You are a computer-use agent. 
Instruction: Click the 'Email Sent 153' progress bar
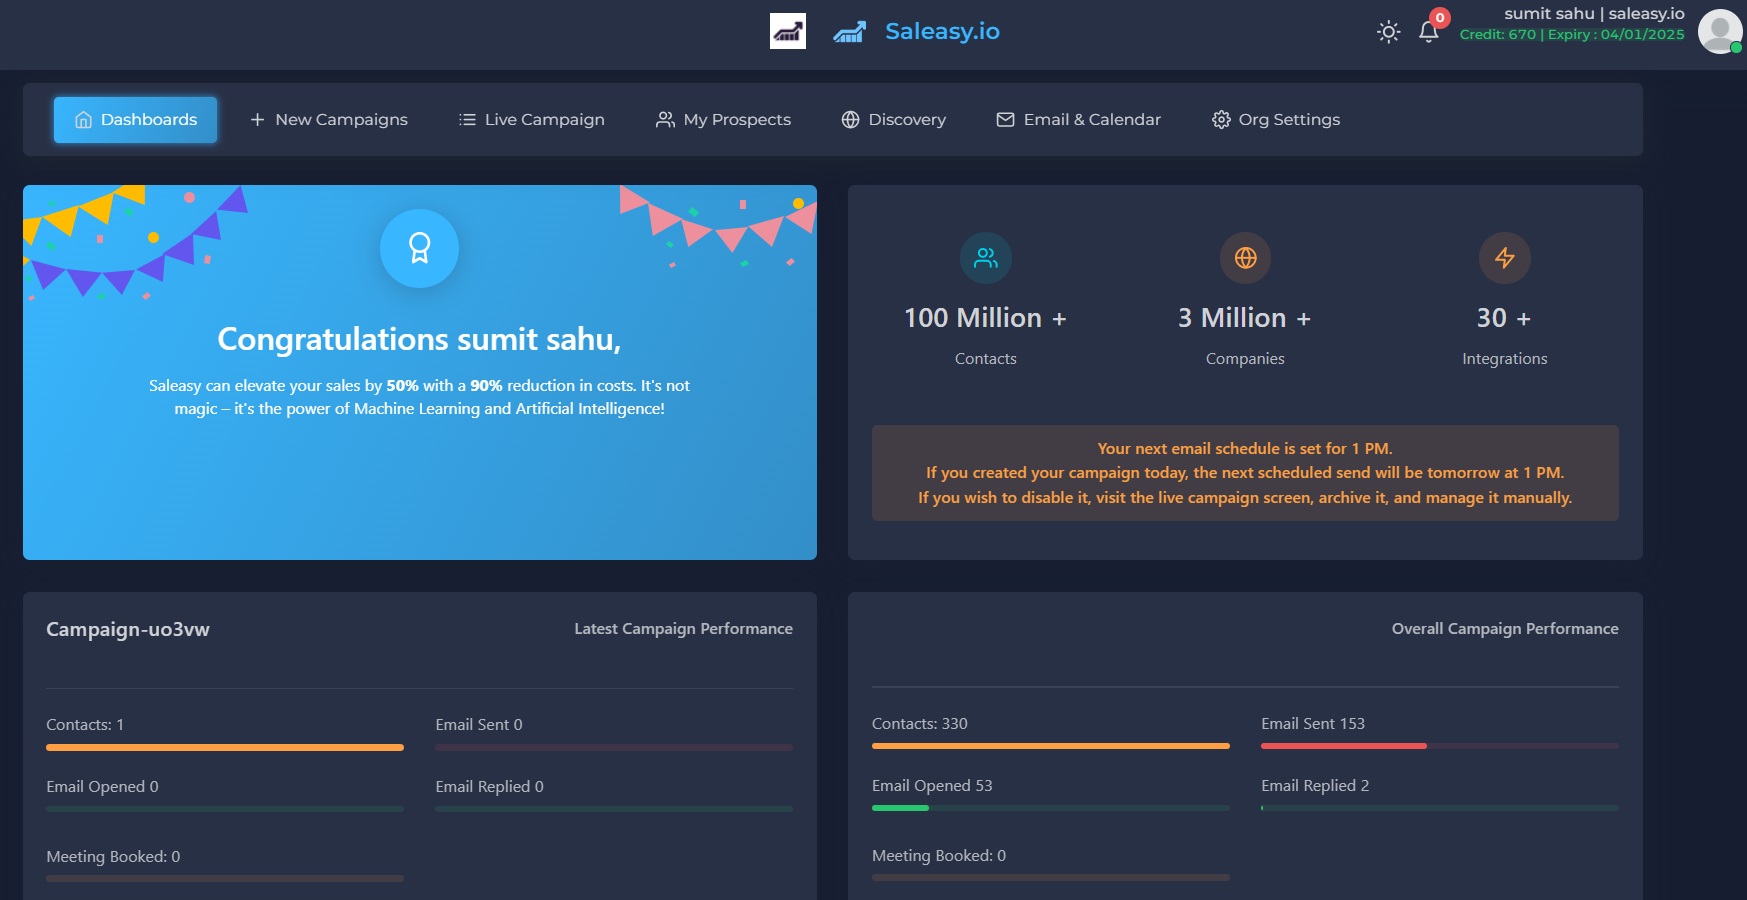[x=1440, y=746]
